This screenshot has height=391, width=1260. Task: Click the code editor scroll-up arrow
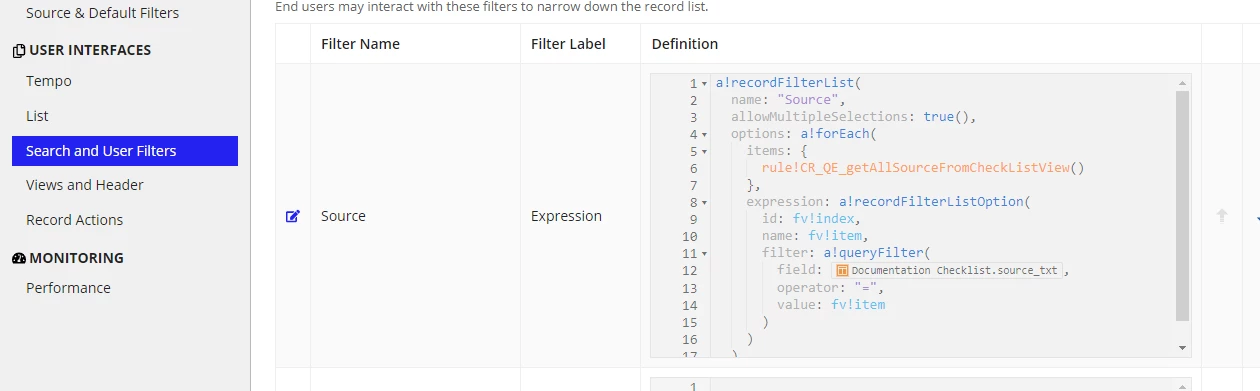point(1183,82)
